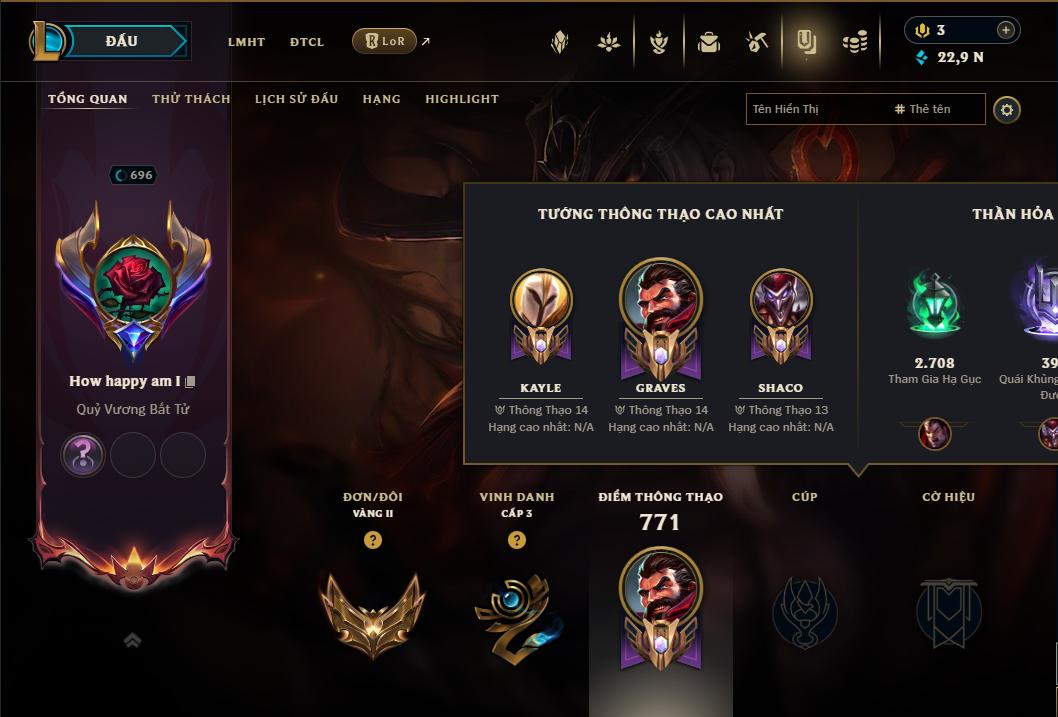Expand the banner upward chevron arrows
1058x717 pixels.
[x=132, y=640]
